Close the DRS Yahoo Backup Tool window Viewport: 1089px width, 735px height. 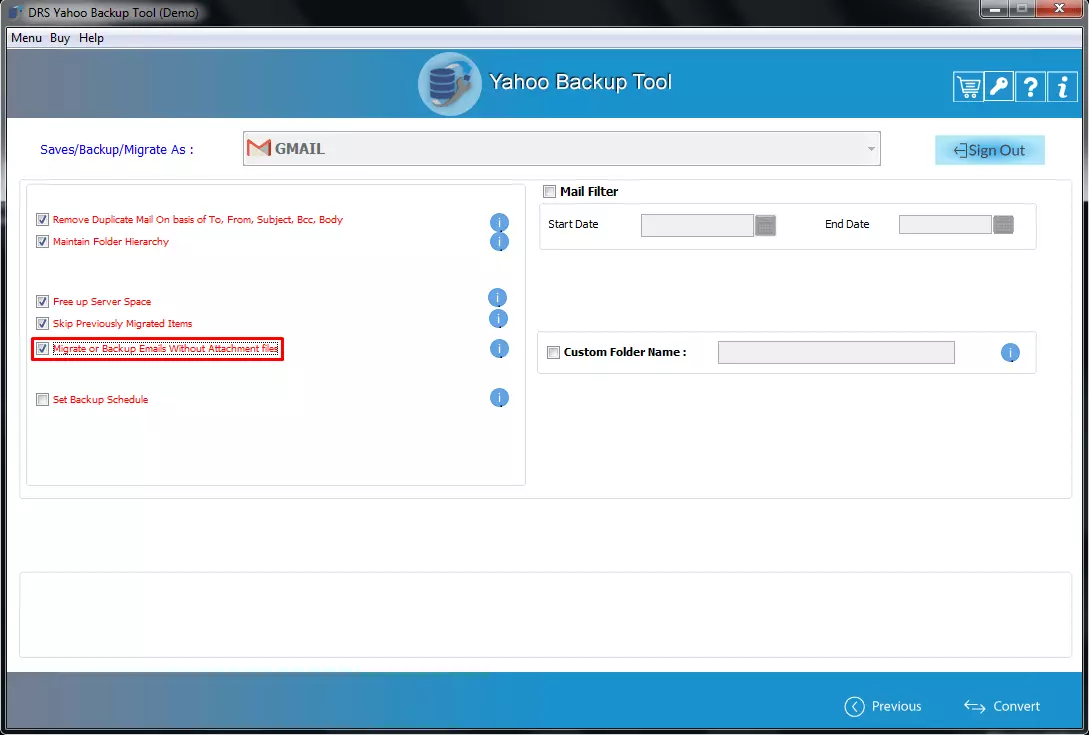click(1059, 9)
